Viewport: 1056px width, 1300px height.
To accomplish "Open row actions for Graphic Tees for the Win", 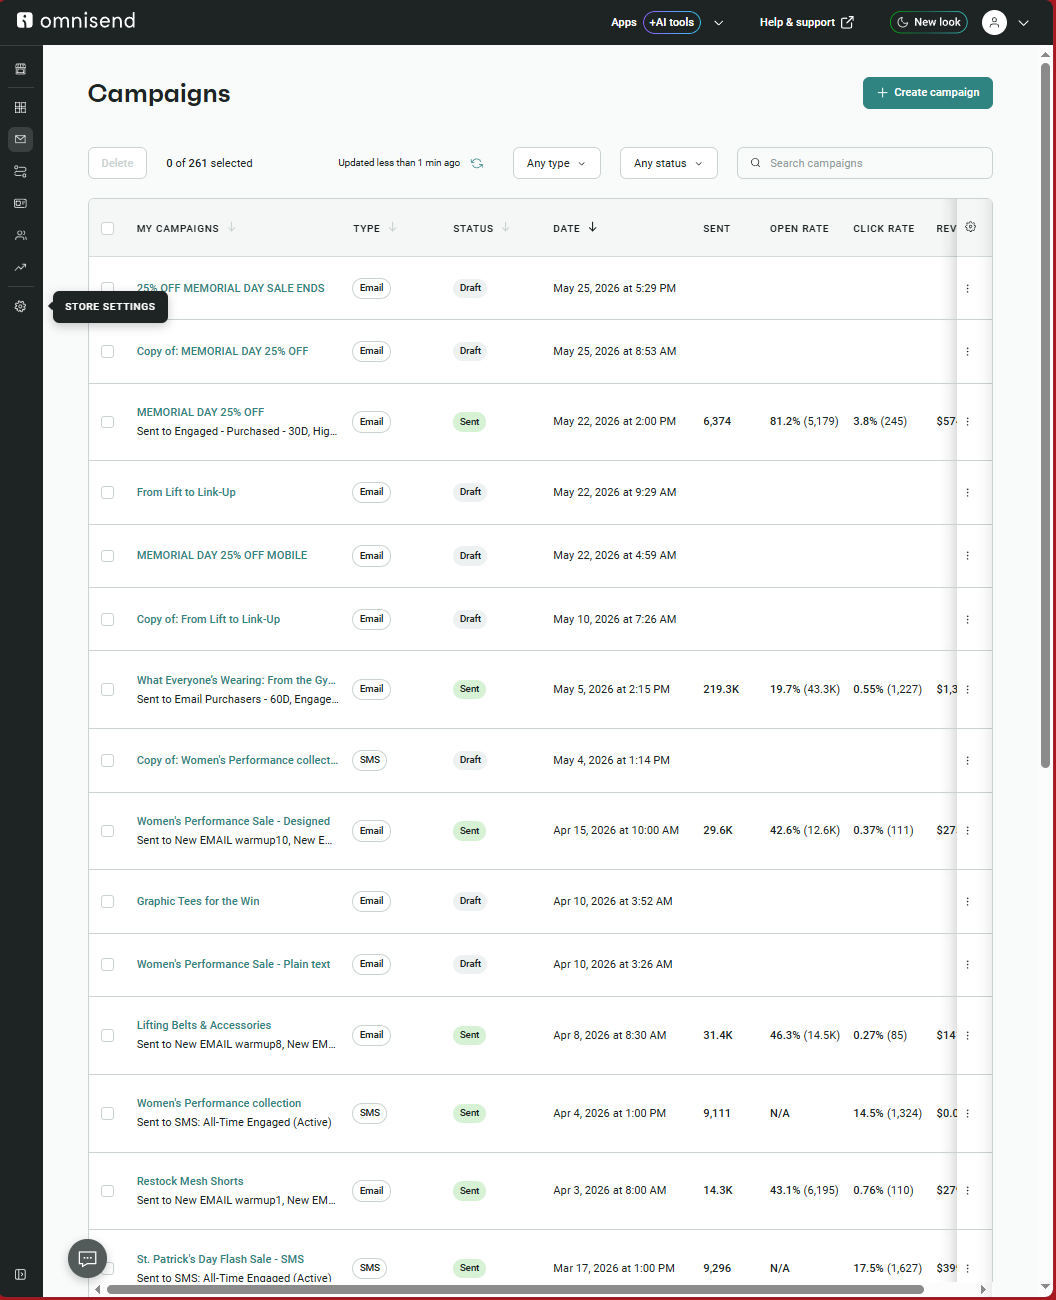I will pos(967,901).
